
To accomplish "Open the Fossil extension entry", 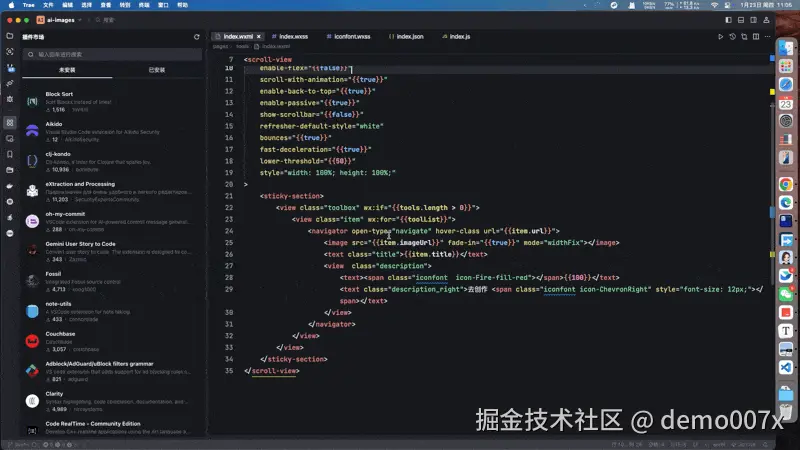I will 112,282.
